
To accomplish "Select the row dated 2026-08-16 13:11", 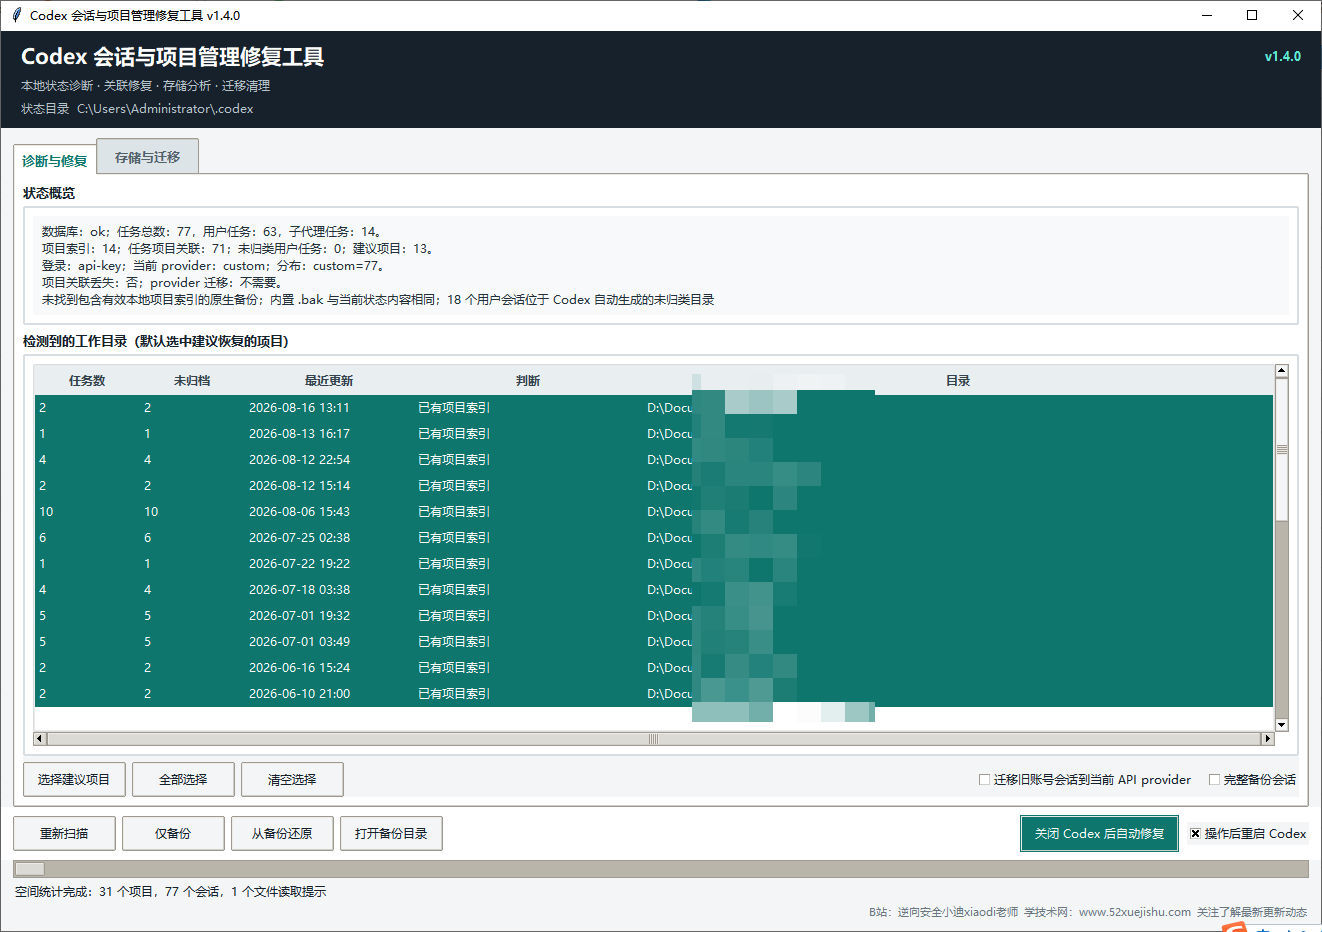I will coord(654,408).
